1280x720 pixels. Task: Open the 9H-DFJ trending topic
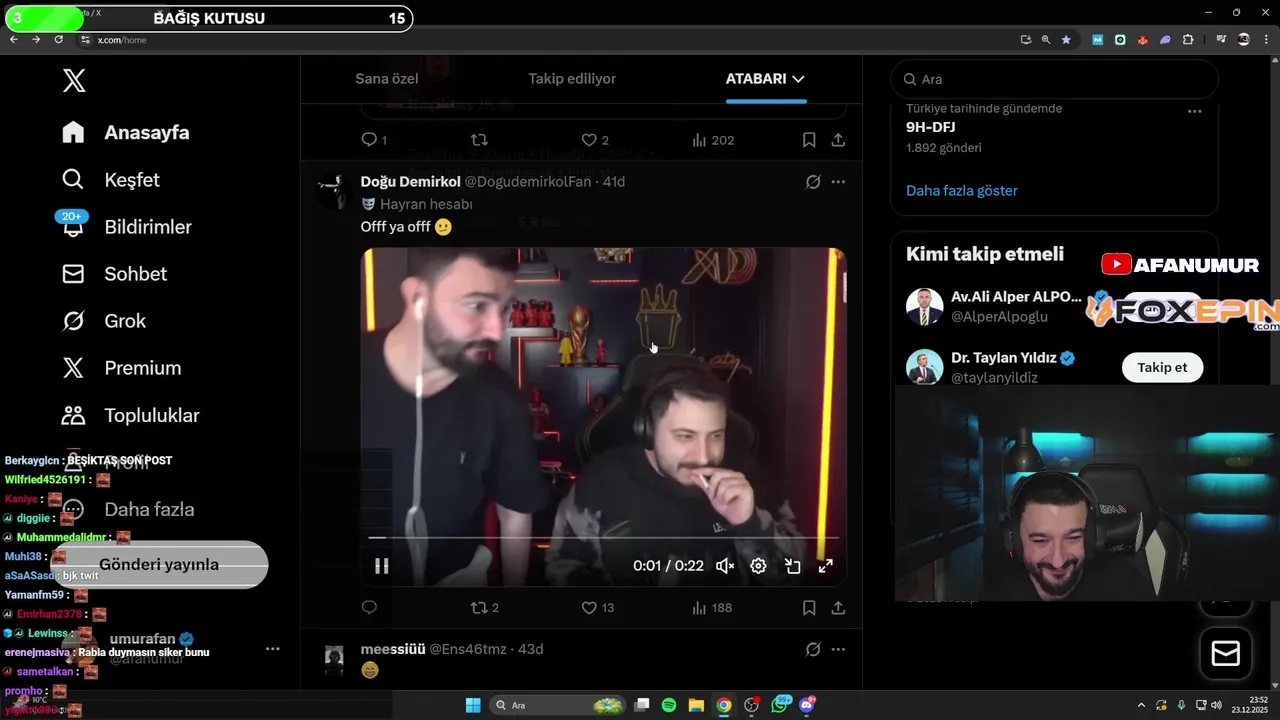coord(932,127)
